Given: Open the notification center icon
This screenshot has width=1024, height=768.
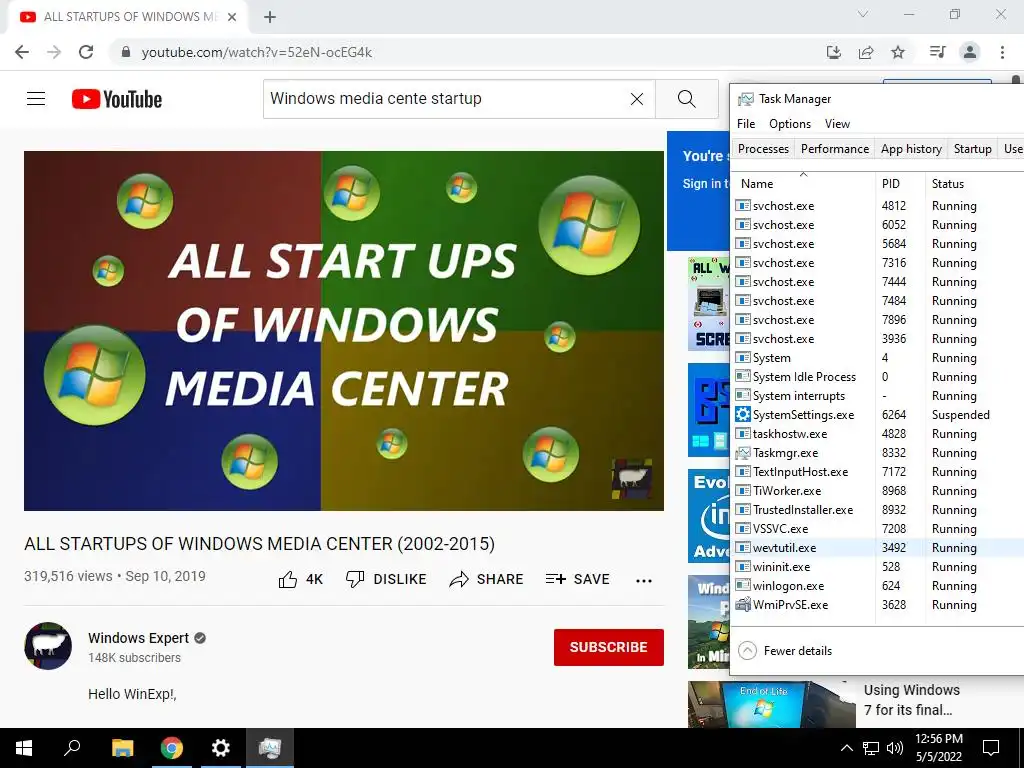Looking at the screenshot, I should (991, 748).
